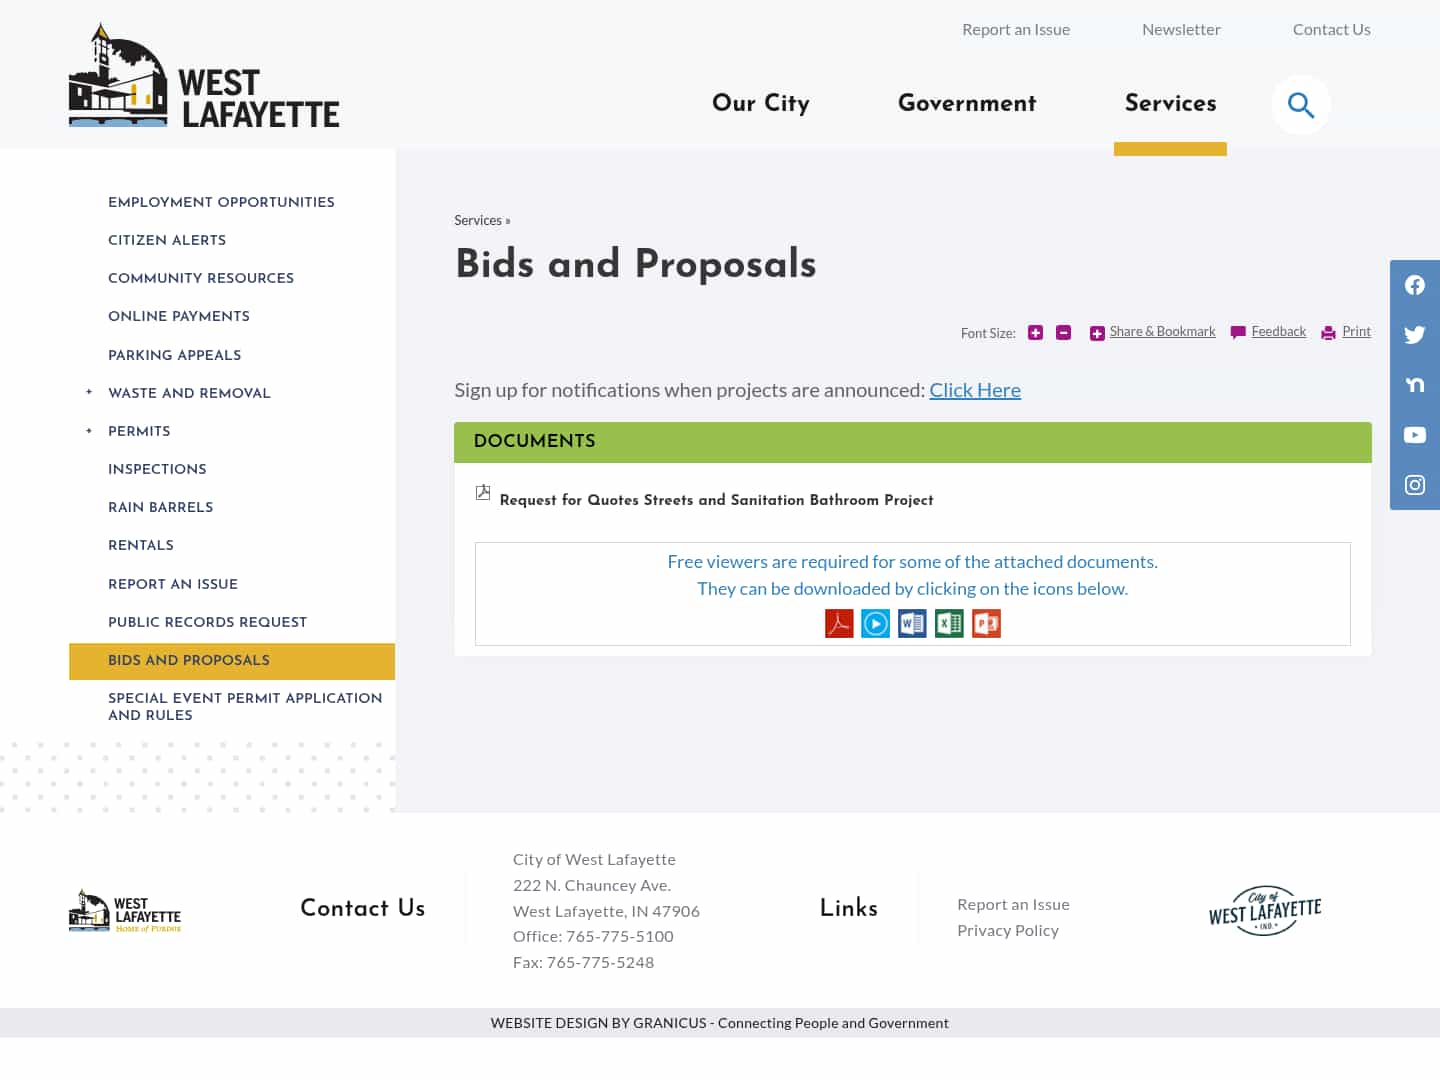1440x1080 pixels.
Task: Open the Facebook social media icon
Action: (1414, 285)
